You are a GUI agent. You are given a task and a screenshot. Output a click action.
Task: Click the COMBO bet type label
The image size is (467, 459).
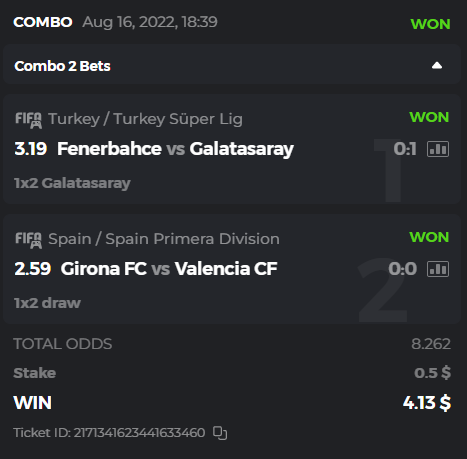[x=43, y=22]
